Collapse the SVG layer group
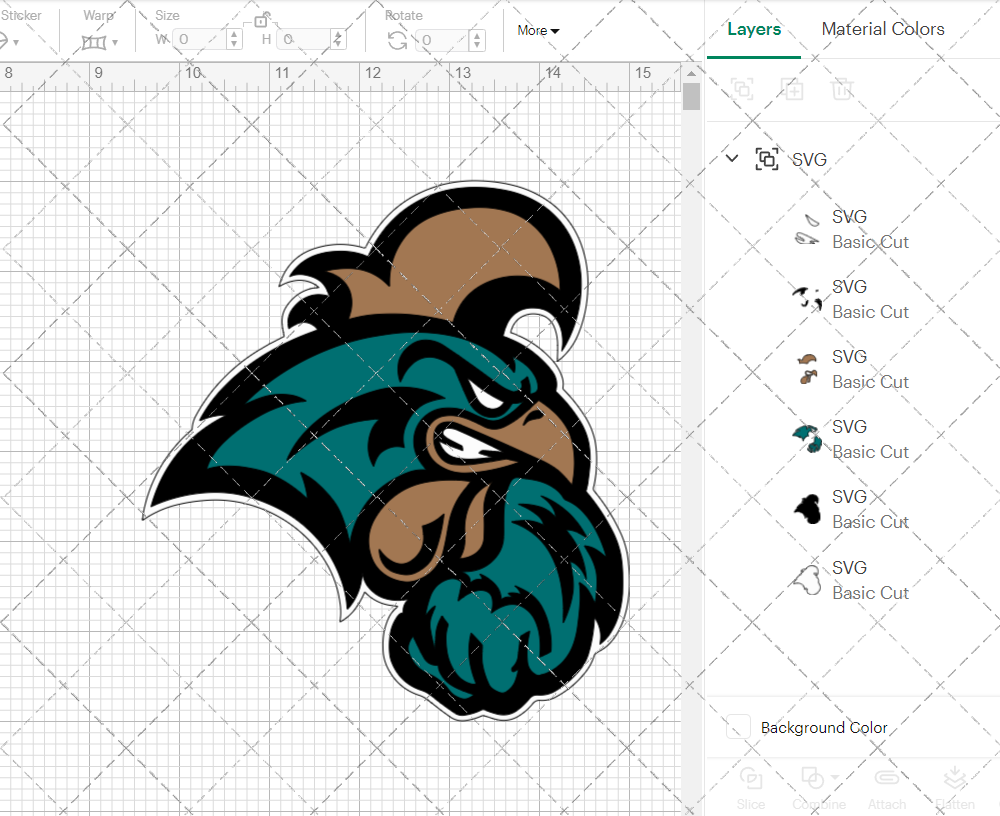 point(731,158)
